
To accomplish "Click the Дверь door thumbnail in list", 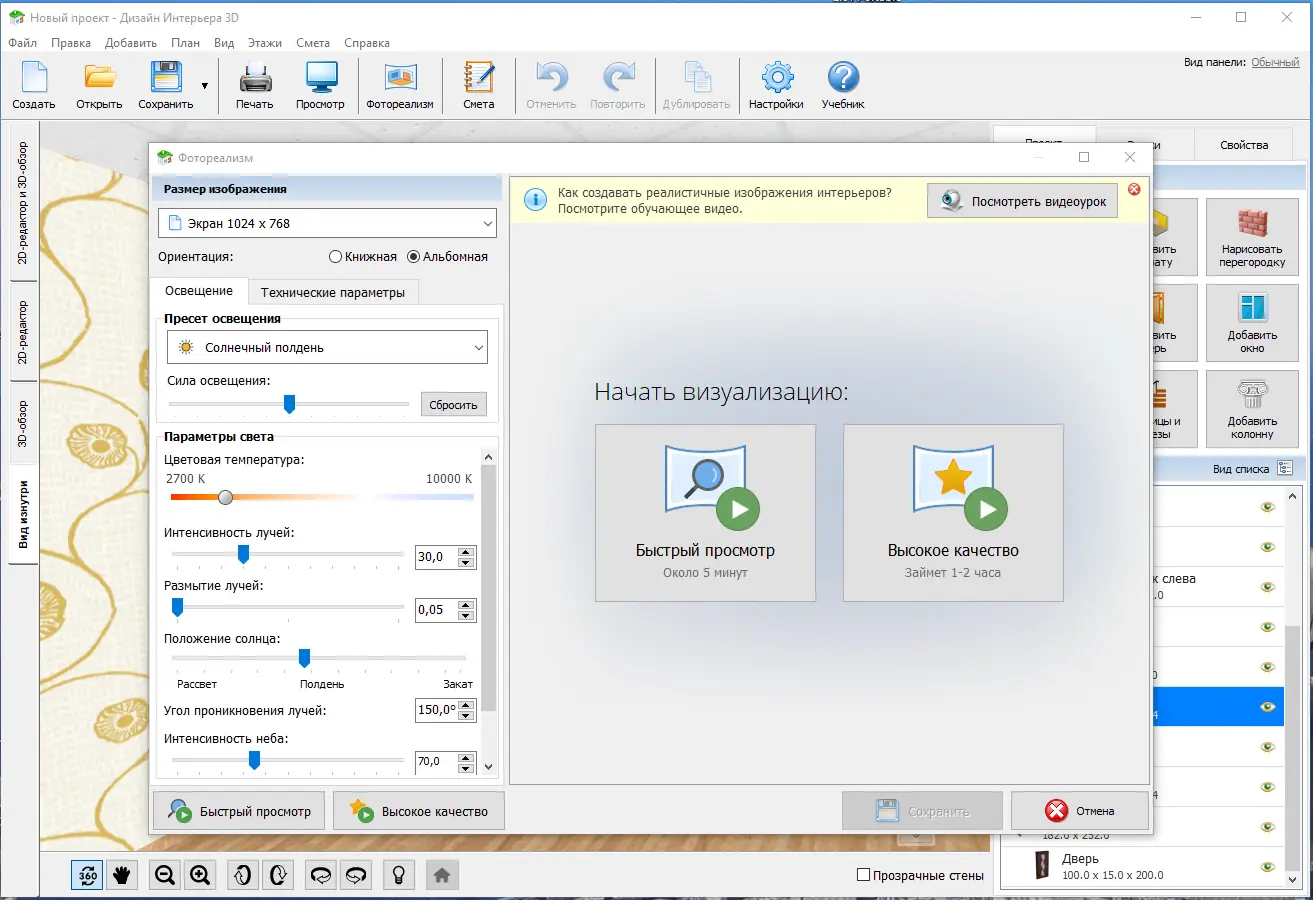I will pos(1043,866).
